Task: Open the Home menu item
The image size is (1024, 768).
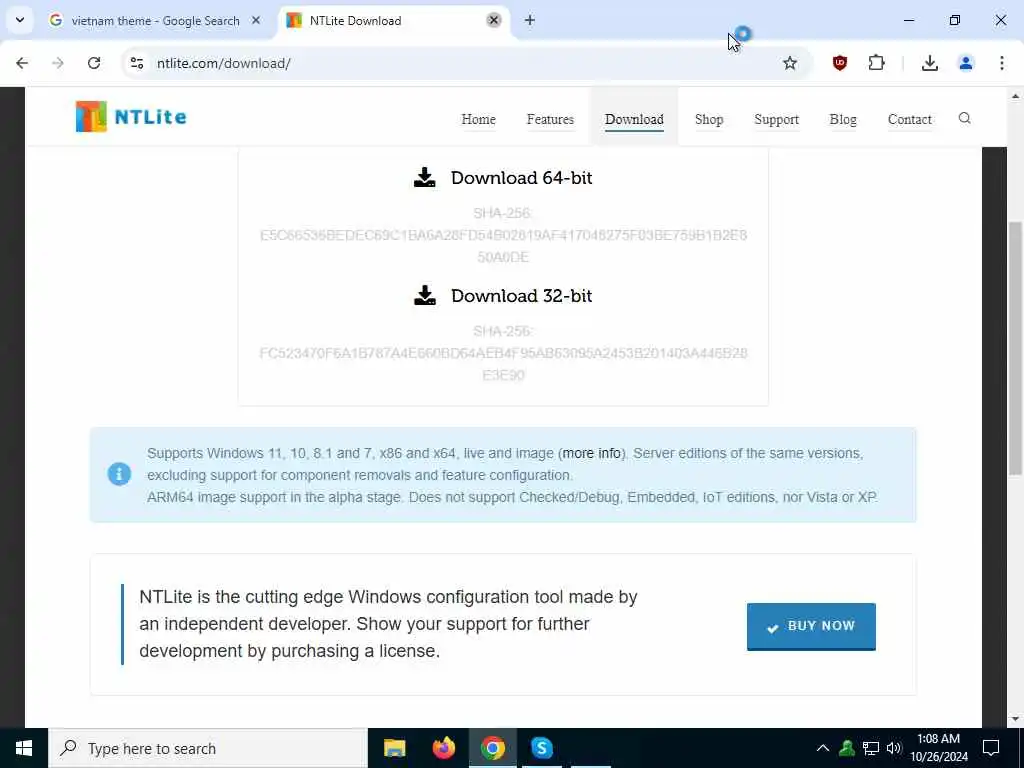Action: (x=479, y=120)
